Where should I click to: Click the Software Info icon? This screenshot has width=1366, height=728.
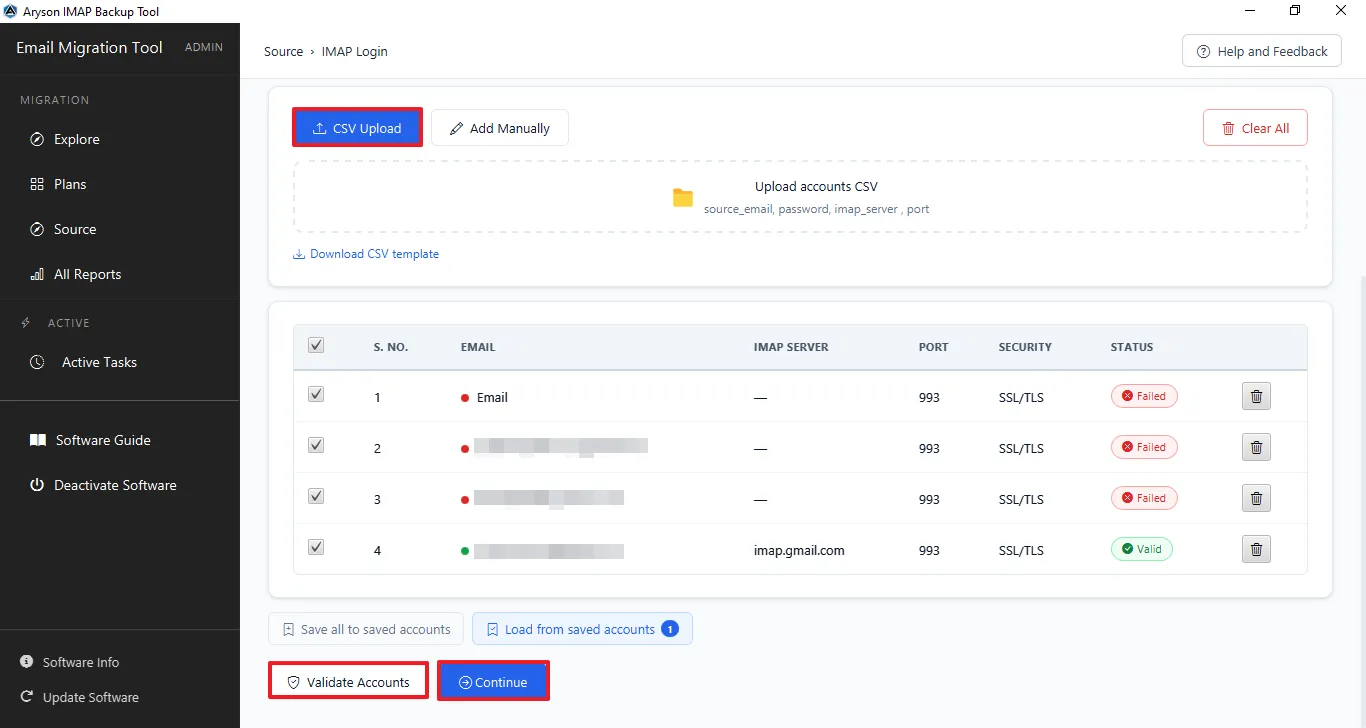click(x=26, y=662)
